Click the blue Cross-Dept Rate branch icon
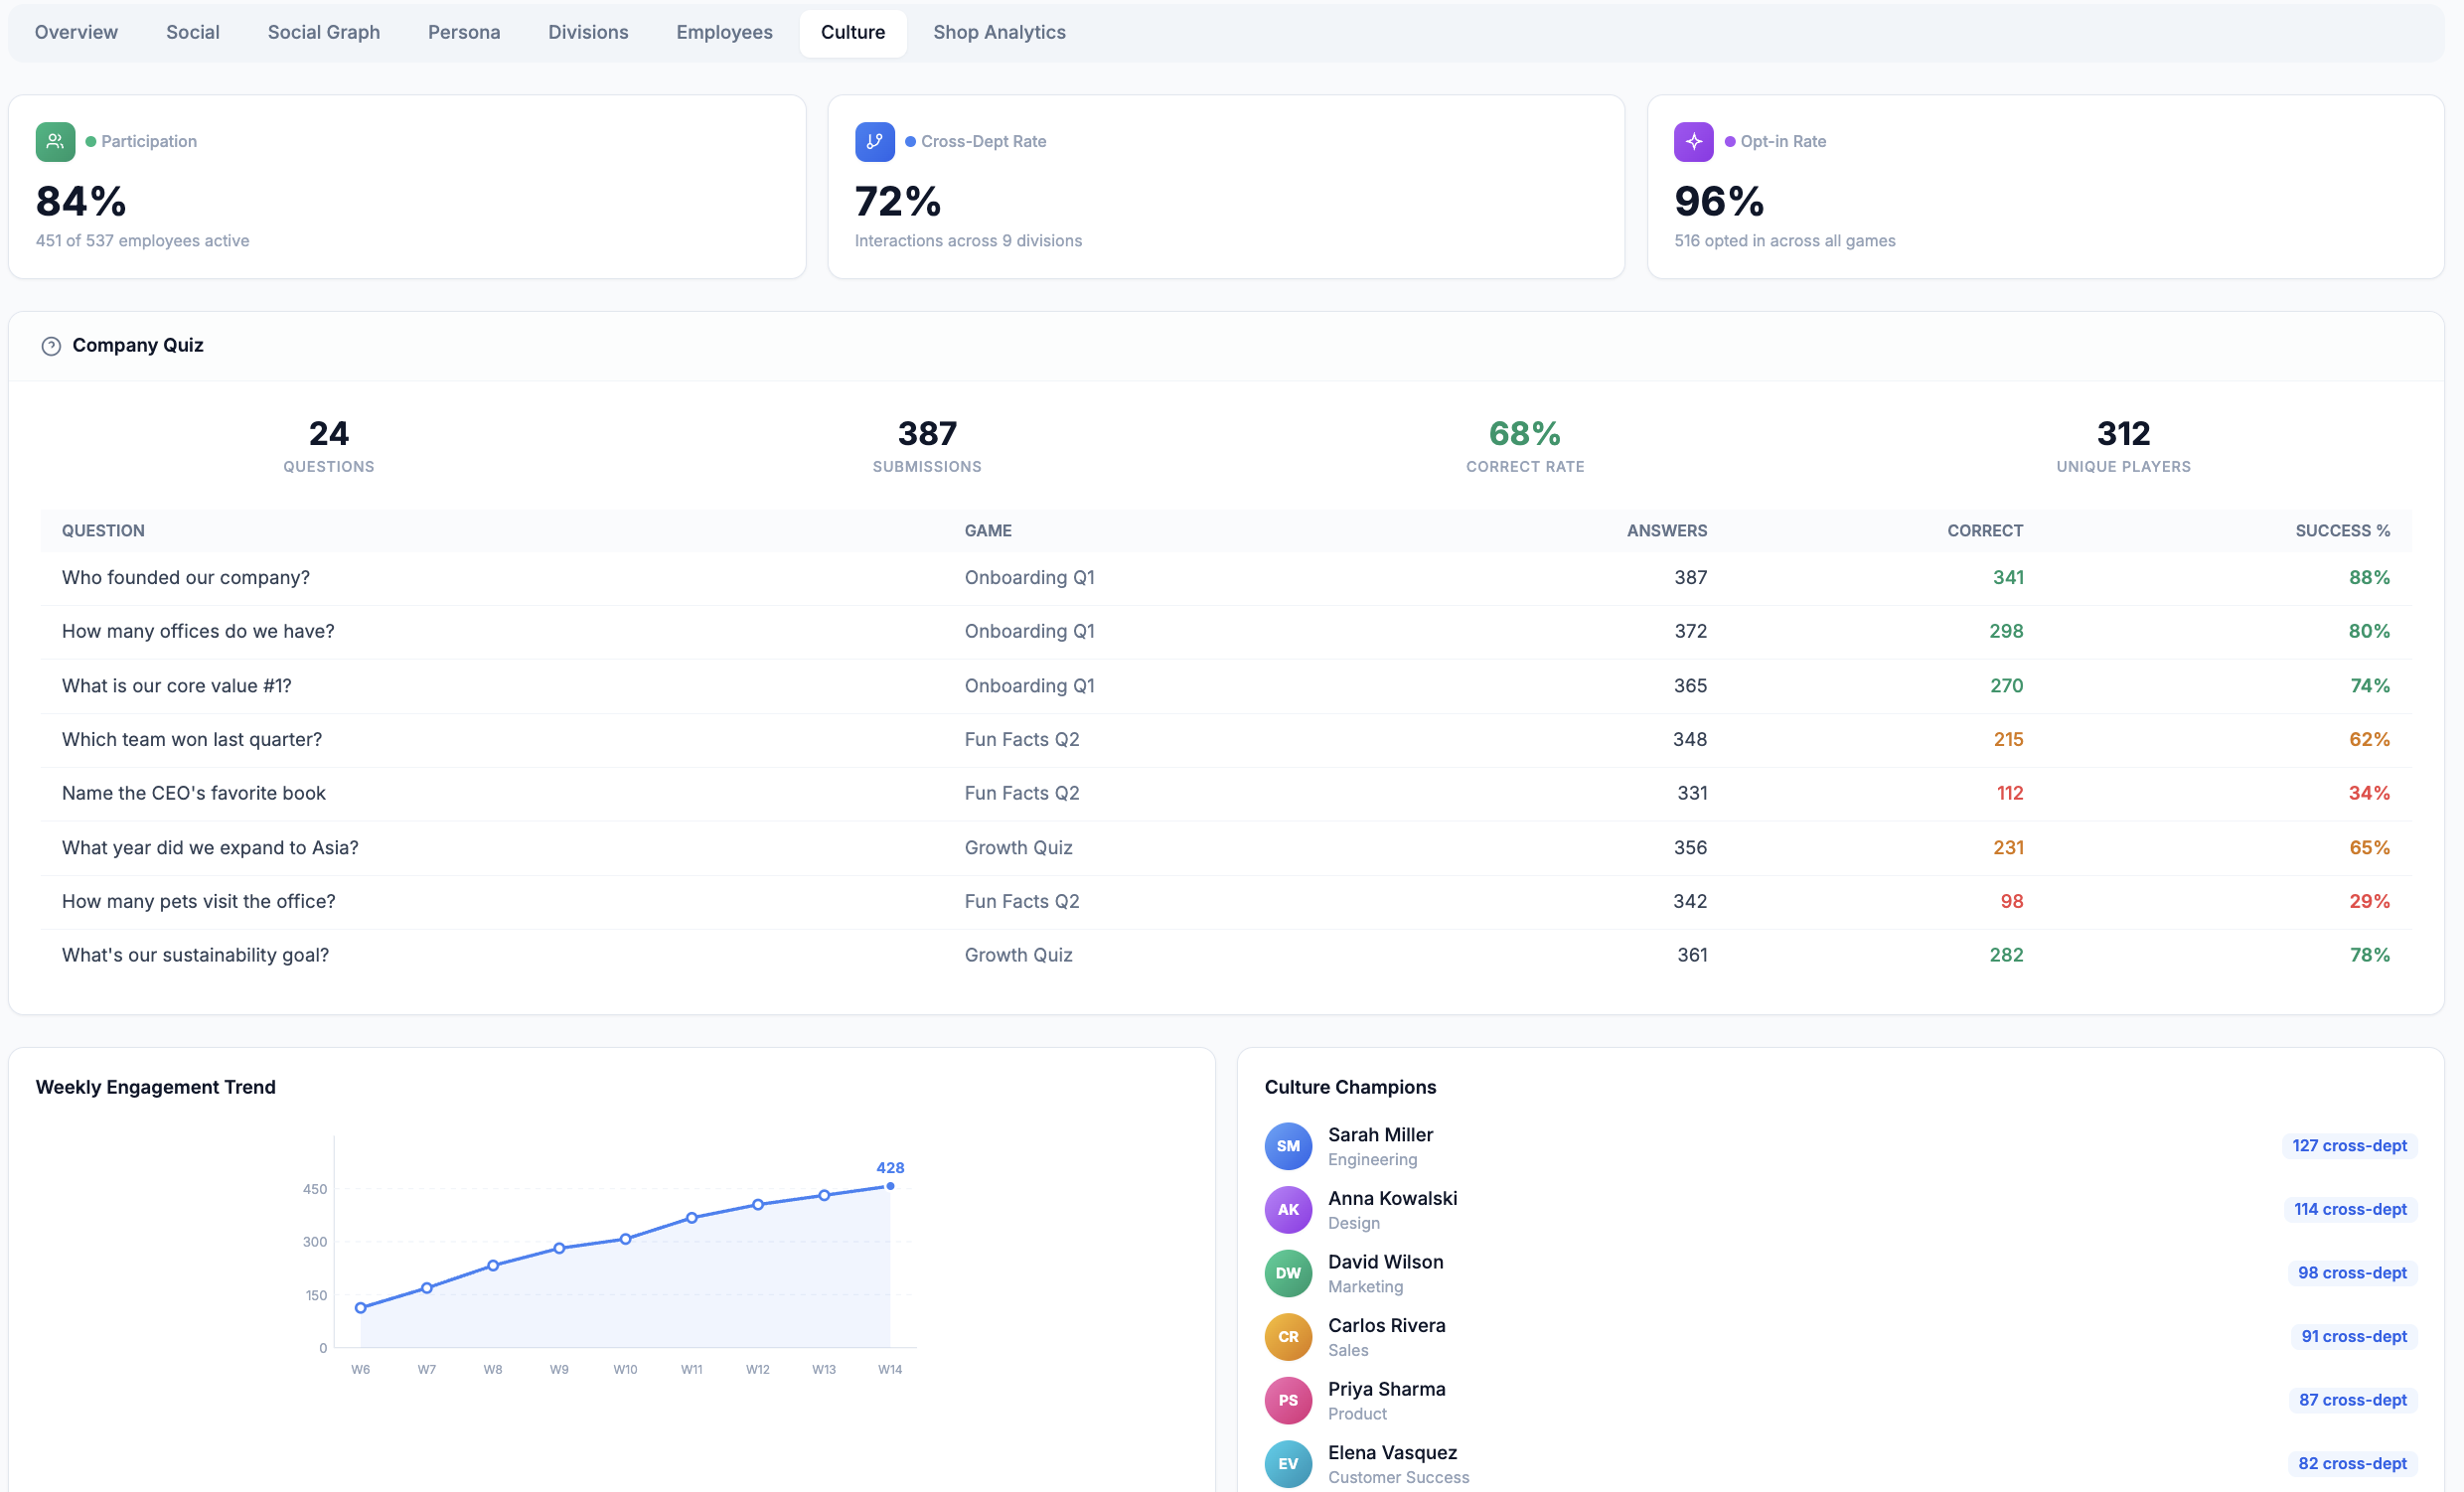This screenshot has width=2464, height=1492. (874, 141)
